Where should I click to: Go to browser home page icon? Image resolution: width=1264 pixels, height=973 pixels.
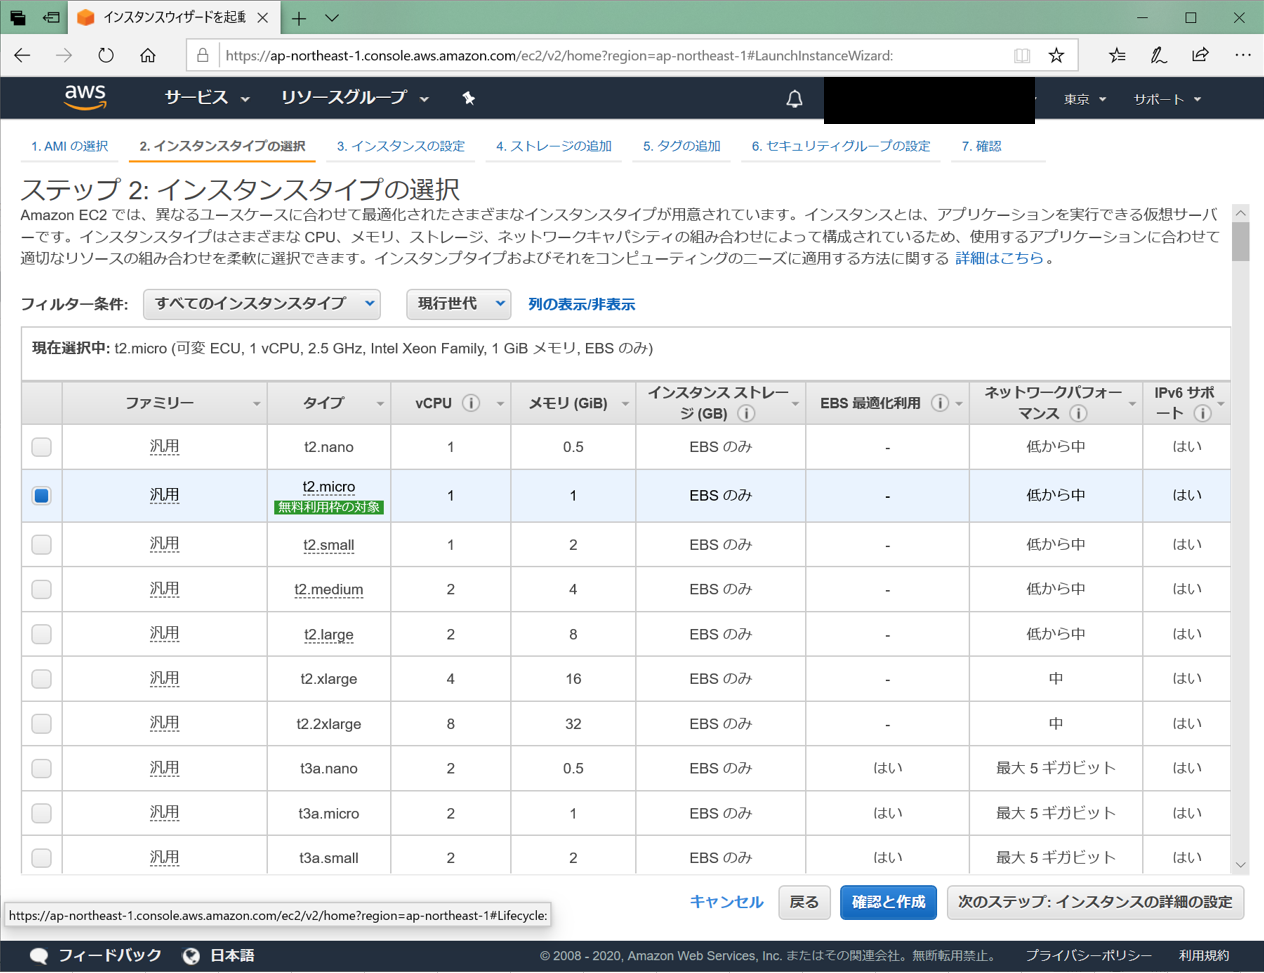(148, 55)
